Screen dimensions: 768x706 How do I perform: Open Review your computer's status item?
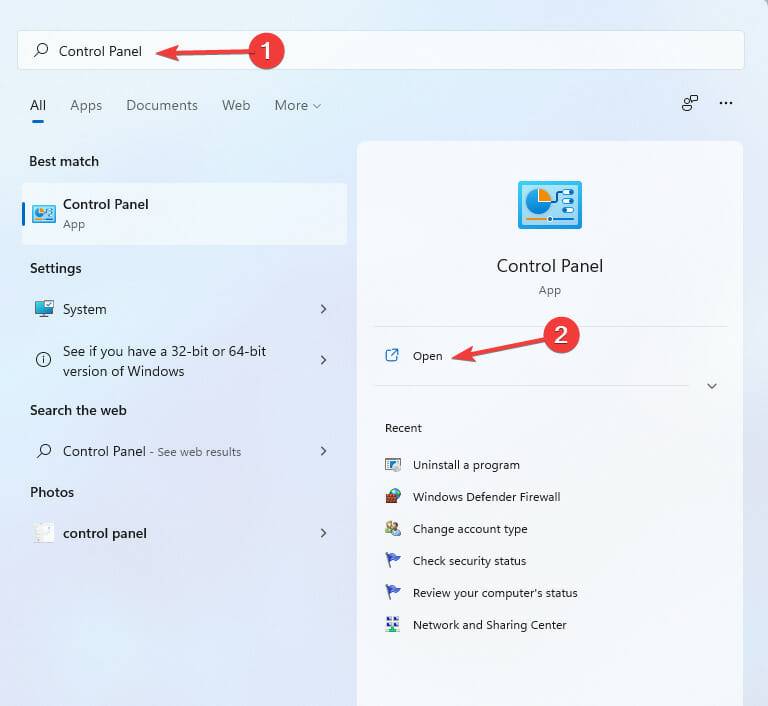click(x=495, y=593)
